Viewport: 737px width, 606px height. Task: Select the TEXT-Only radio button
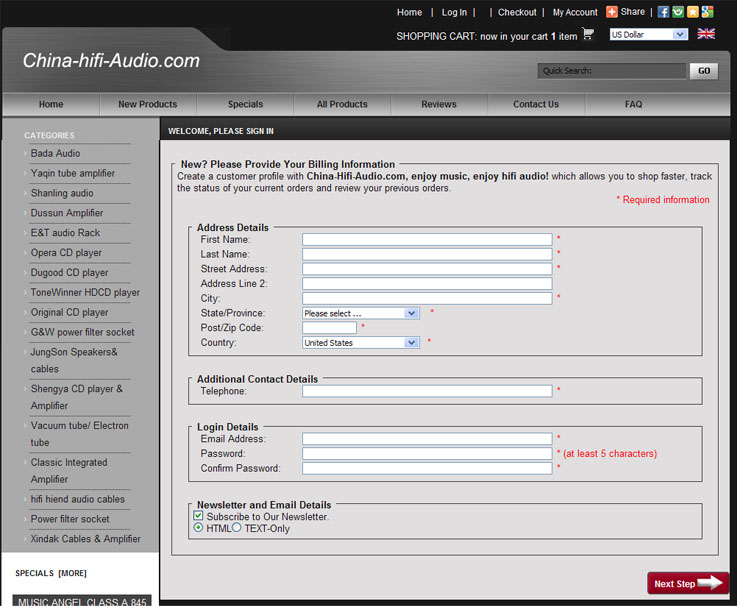point(236,527)
